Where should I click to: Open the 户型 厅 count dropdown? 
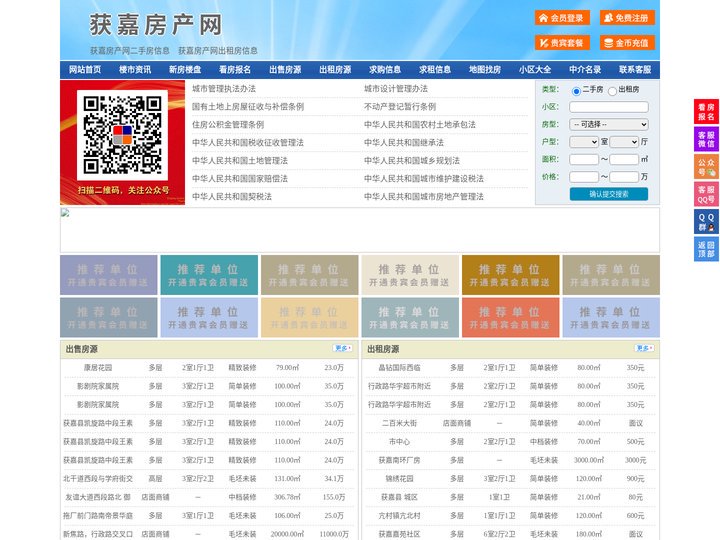[624, 142]
